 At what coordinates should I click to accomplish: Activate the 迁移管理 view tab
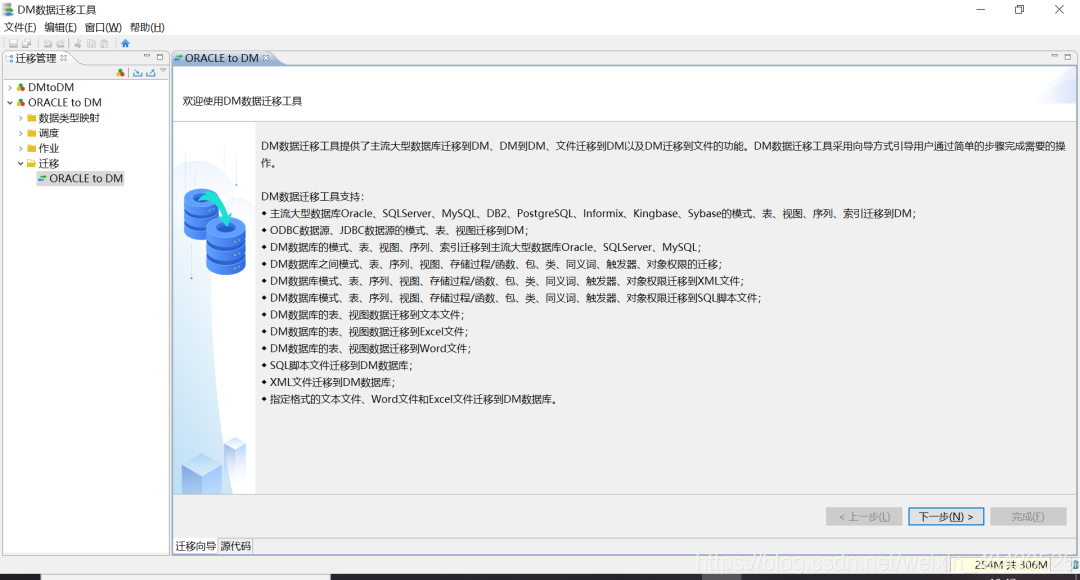(x=36, y=59)
